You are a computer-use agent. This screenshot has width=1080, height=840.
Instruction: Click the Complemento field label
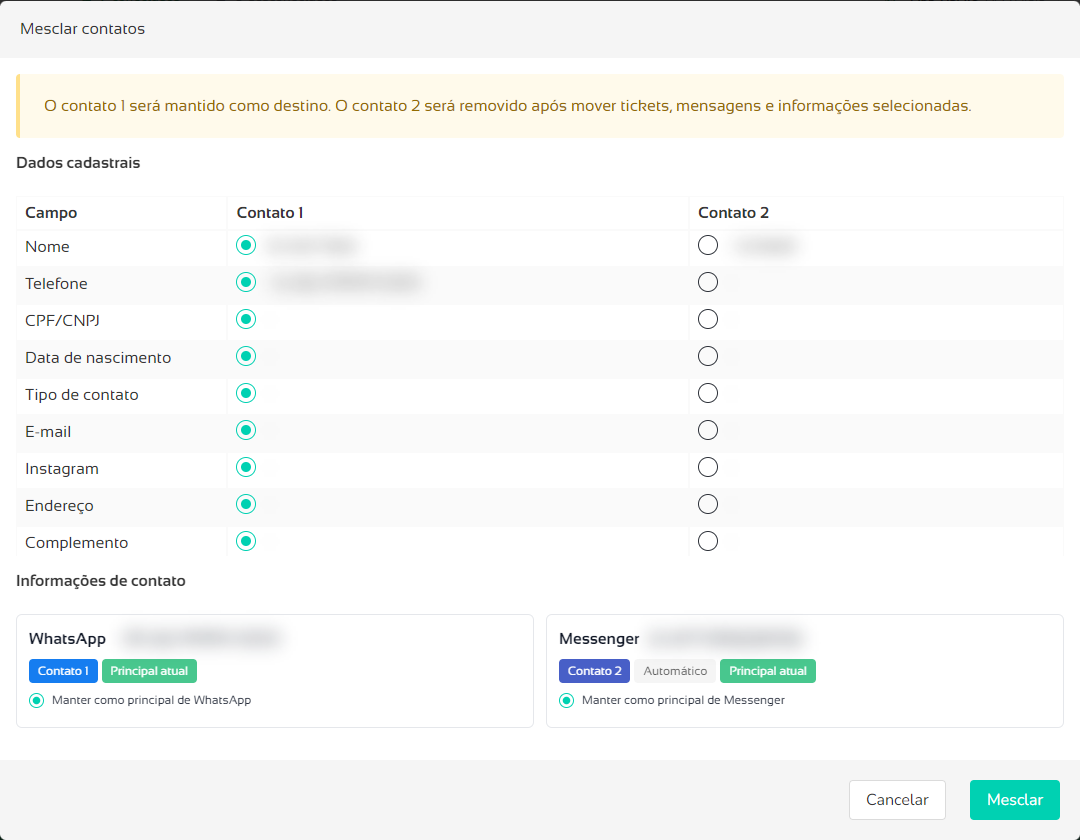click(76, 543)
